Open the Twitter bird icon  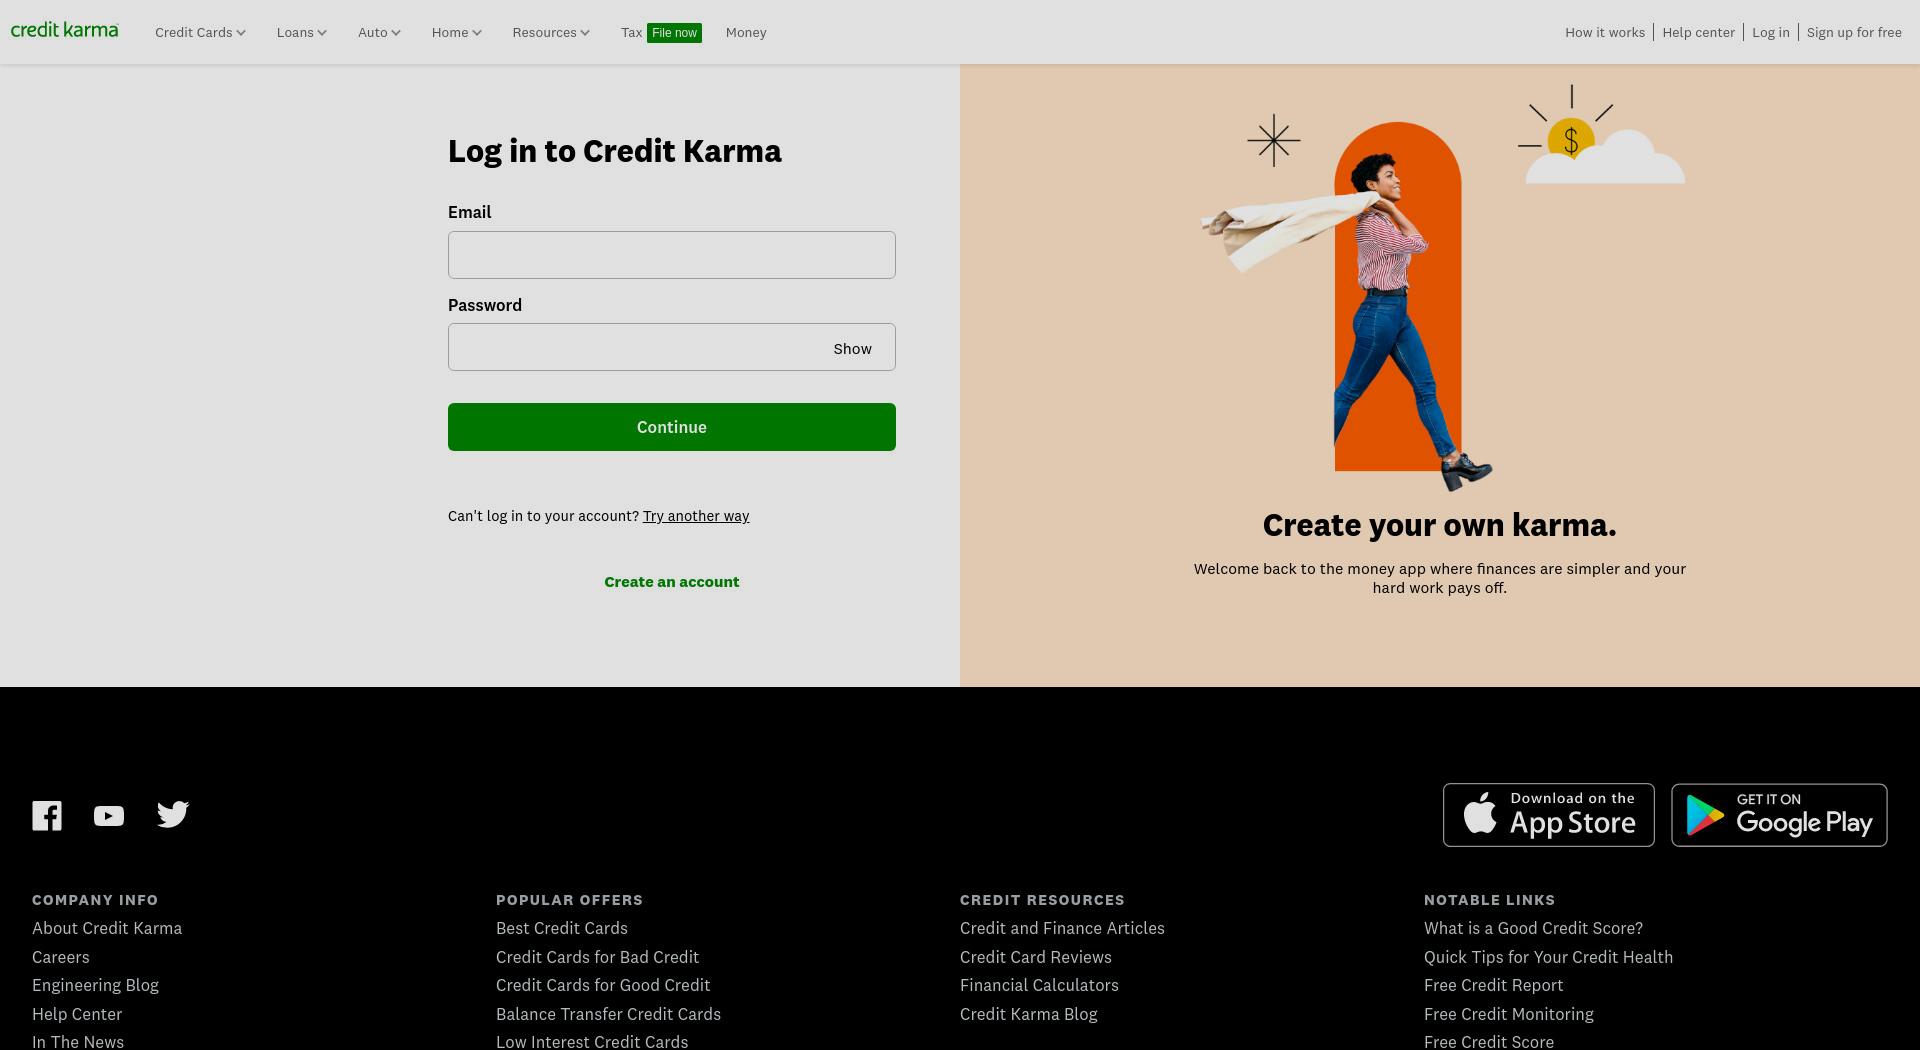pyautogui.click(x=173, y=814)
